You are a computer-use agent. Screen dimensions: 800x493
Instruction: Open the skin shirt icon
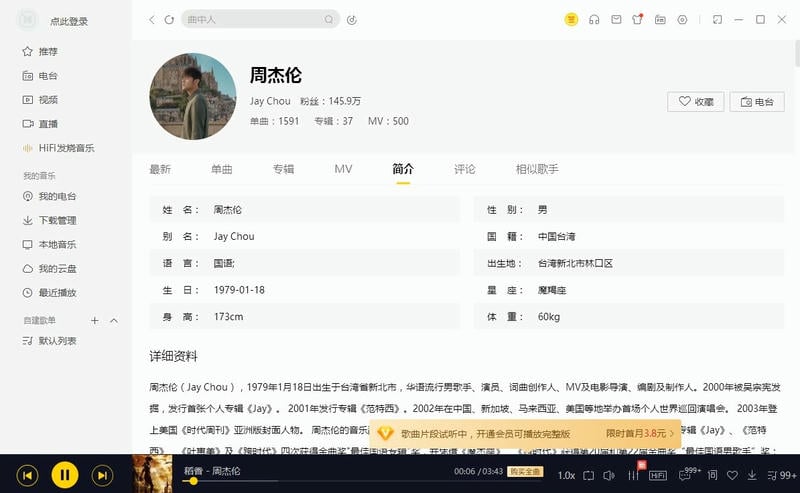[638, 19]
